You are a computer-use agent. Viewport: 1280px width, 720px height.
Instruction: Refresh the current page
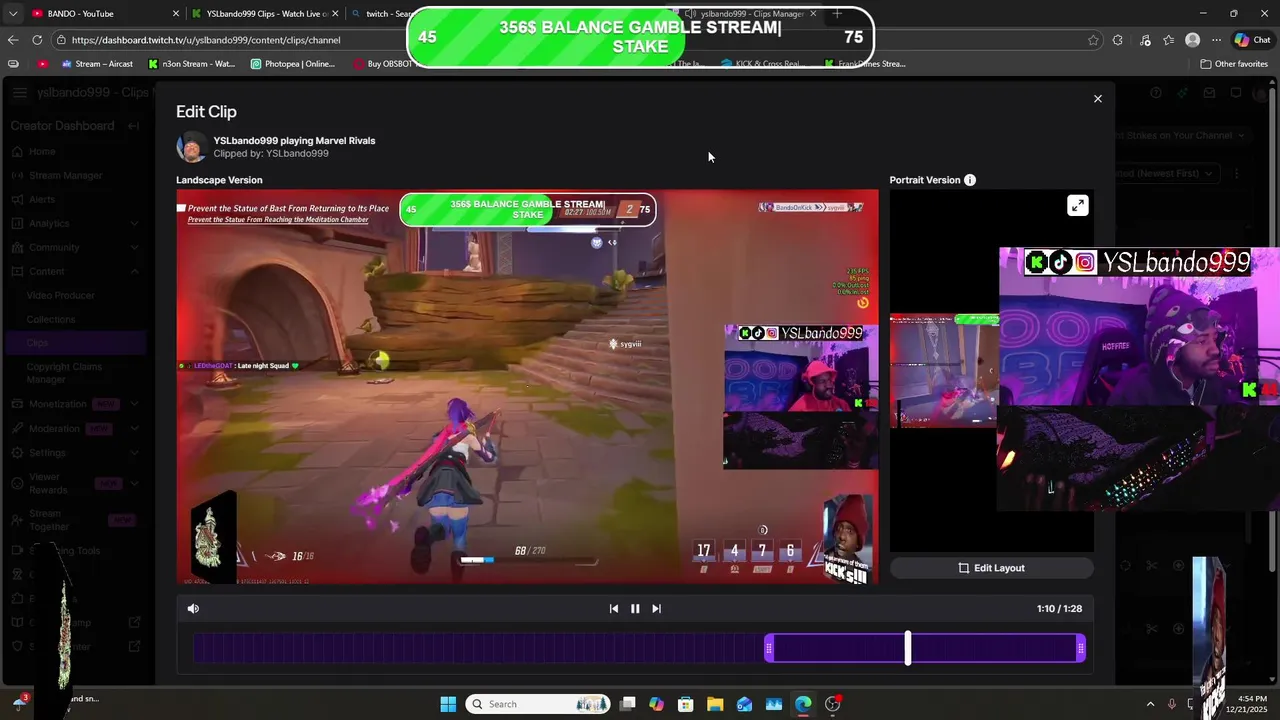click(37, 40)
